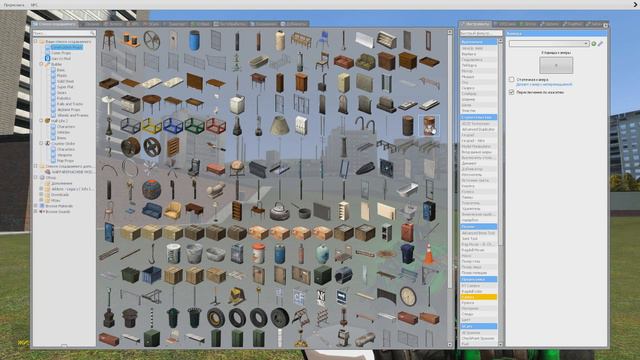Select the yellow highlighted camera tool
The width and height of the screenshot is (640, 360).
click(x=479, y=297)
